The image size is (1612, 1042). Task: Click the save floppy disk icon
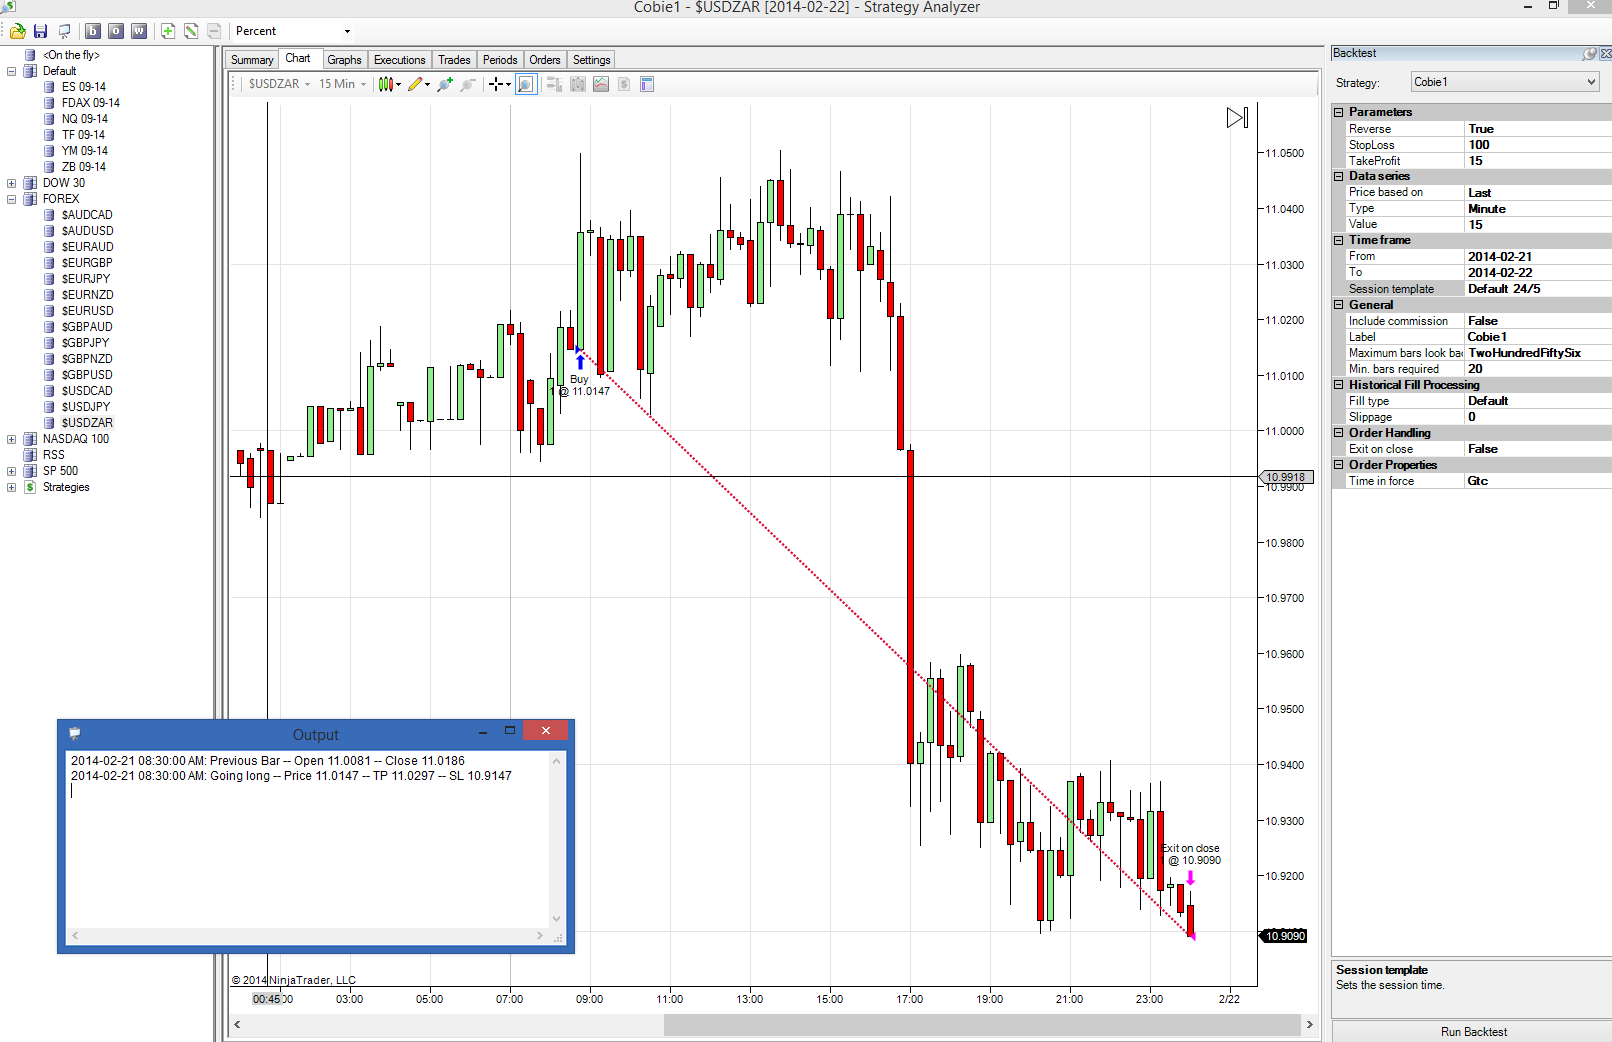(x=41, y=31)
